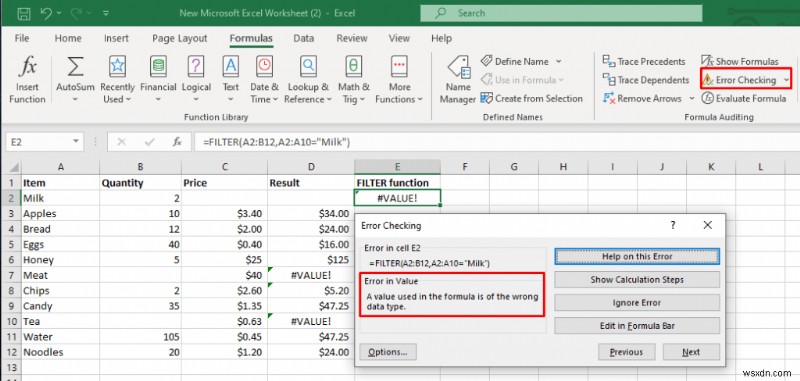This screenshot has height=381, width=800.
Task: Expand the Define Name dropdown arrow
Action: pos(558,61)
